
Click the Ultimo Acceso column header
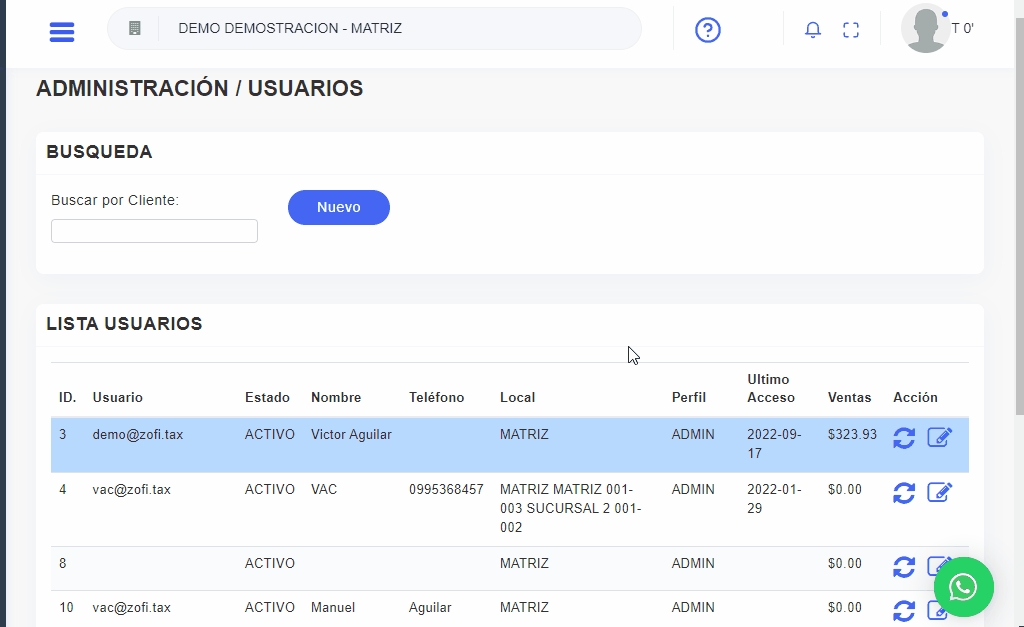770,388
